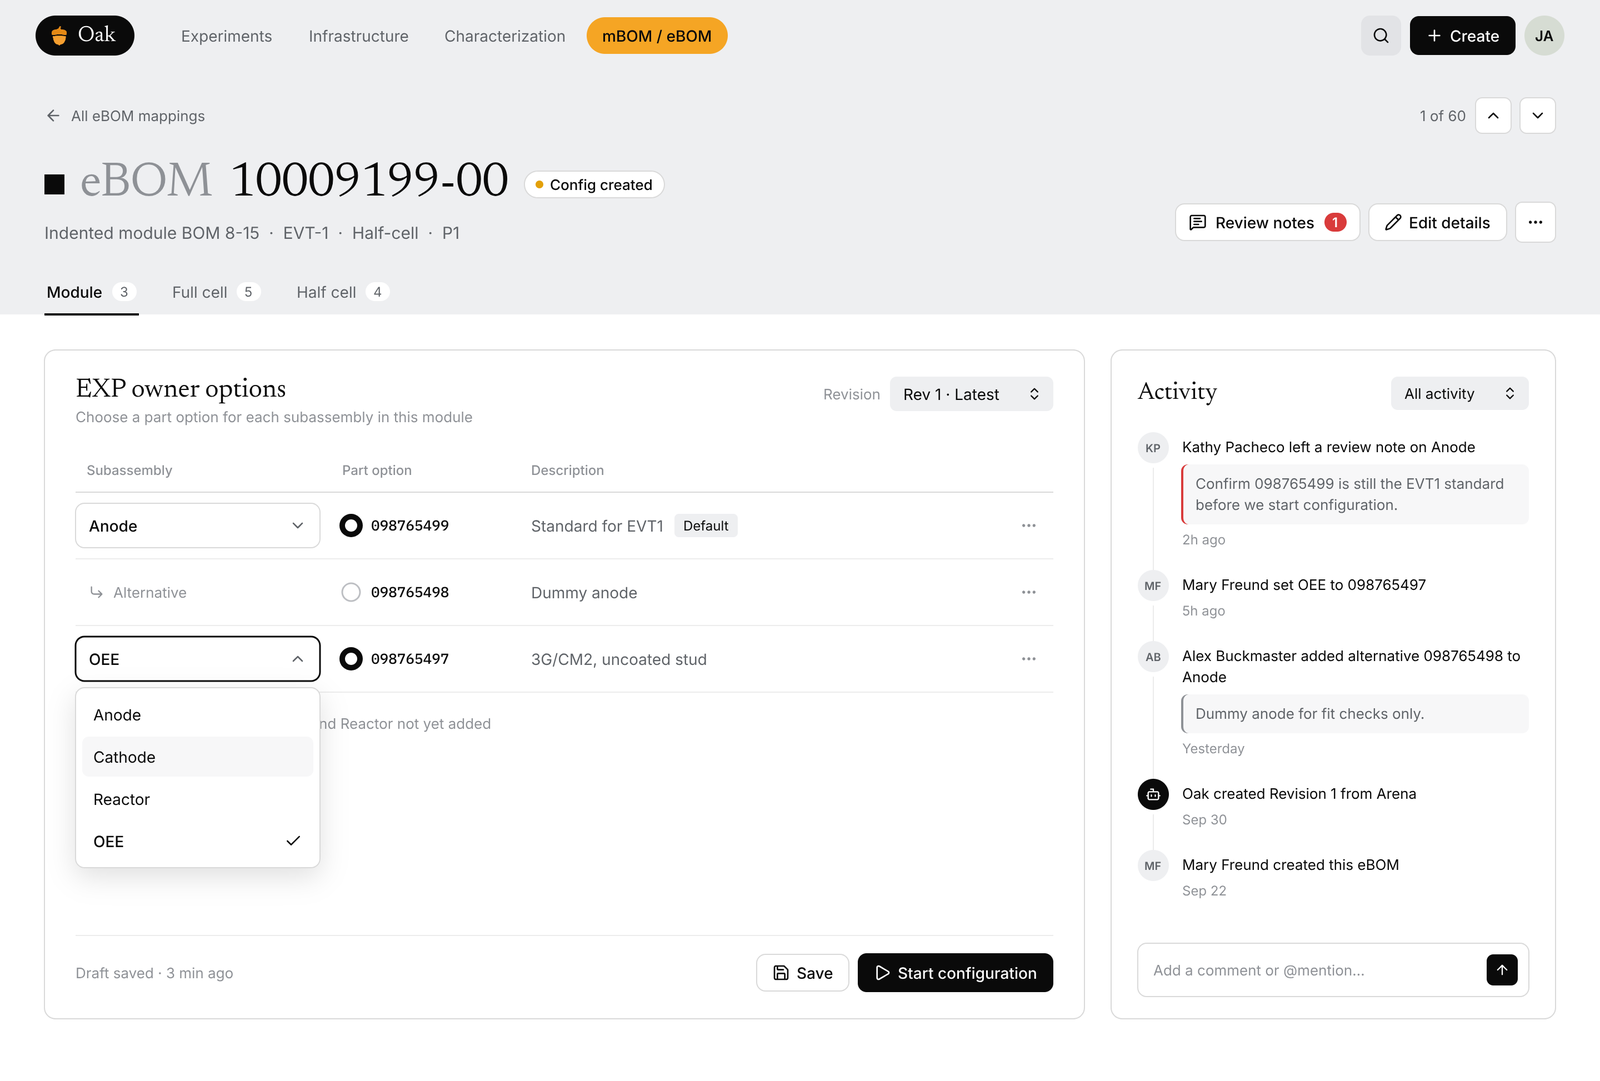The width and height of the screenshot is (1600, 1081).
Task: Send comment with the arrow-up icon
Action: coord(1501,970)
